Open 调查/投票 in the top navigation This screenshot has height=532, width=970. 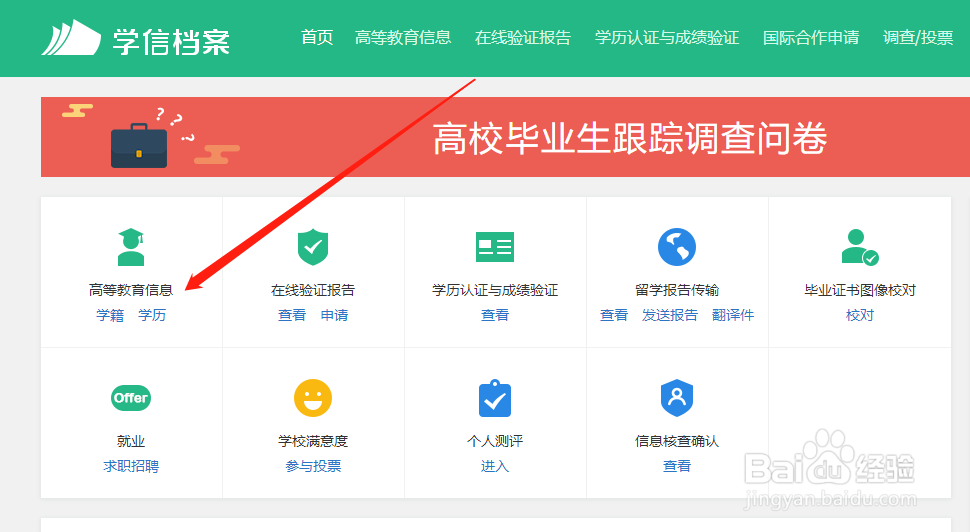coord(918,38)
